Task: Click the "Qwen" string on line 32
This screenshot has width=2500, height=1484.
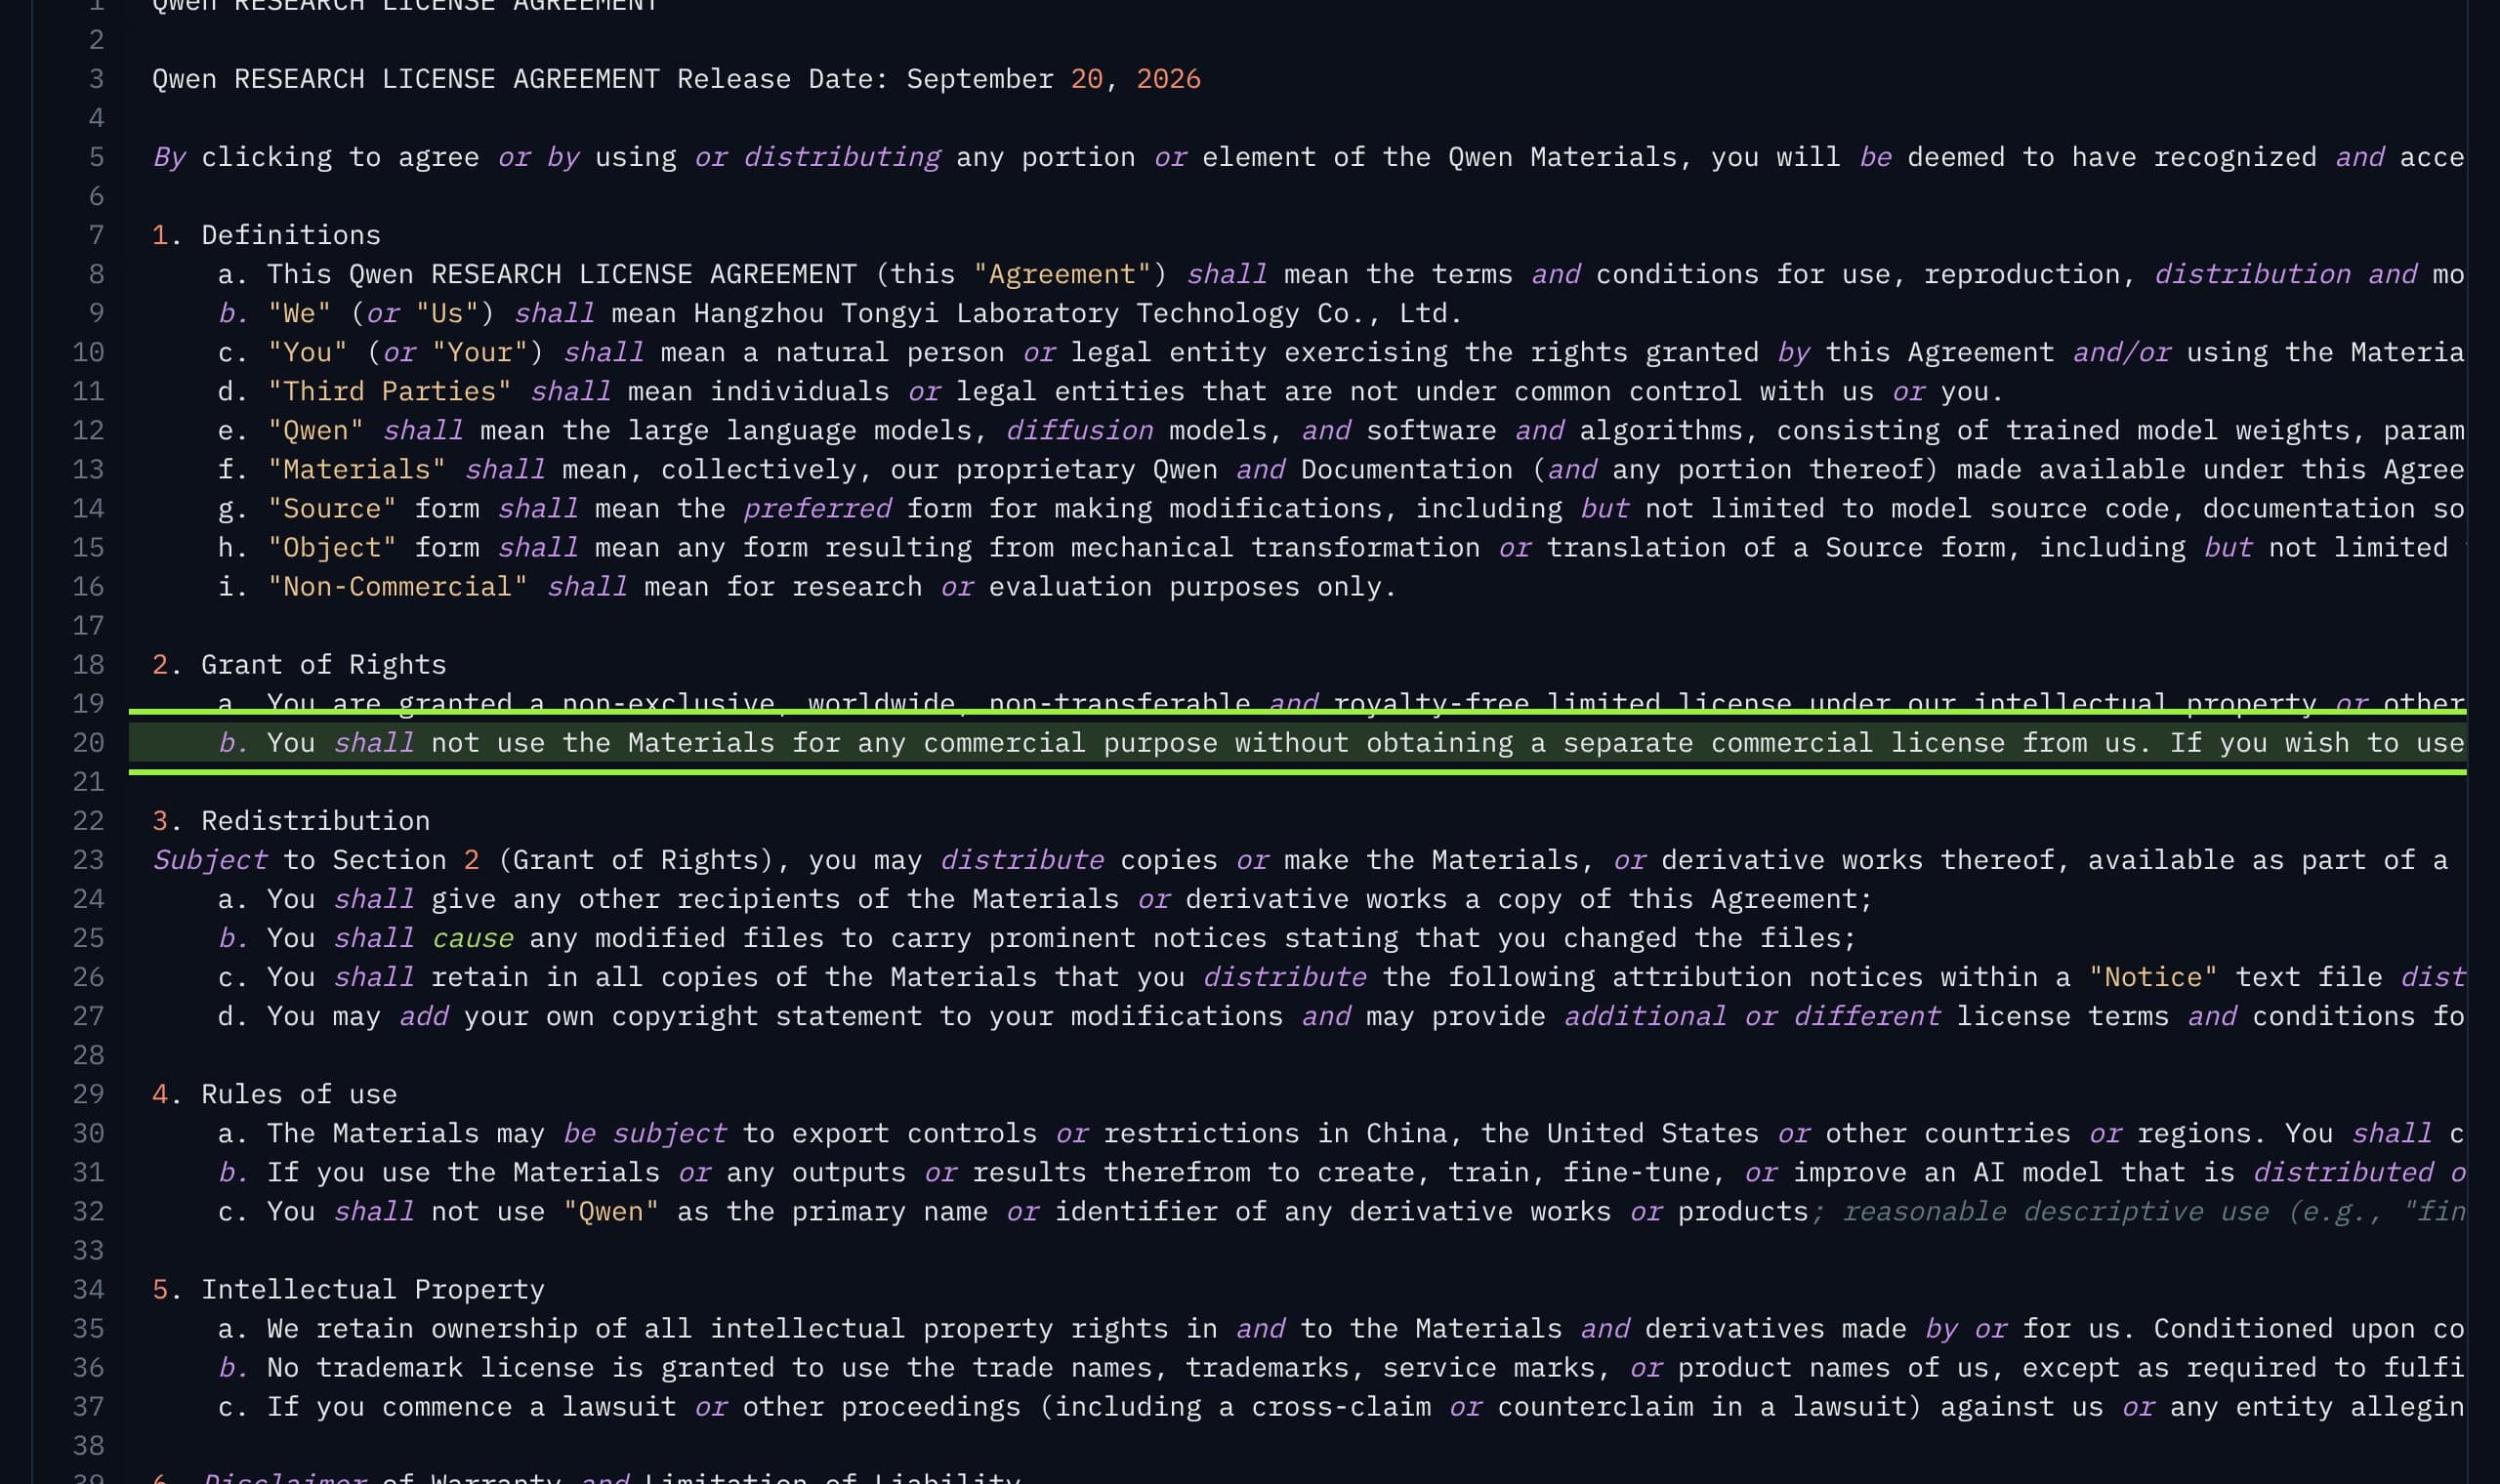Action: tap(611, 1211)
